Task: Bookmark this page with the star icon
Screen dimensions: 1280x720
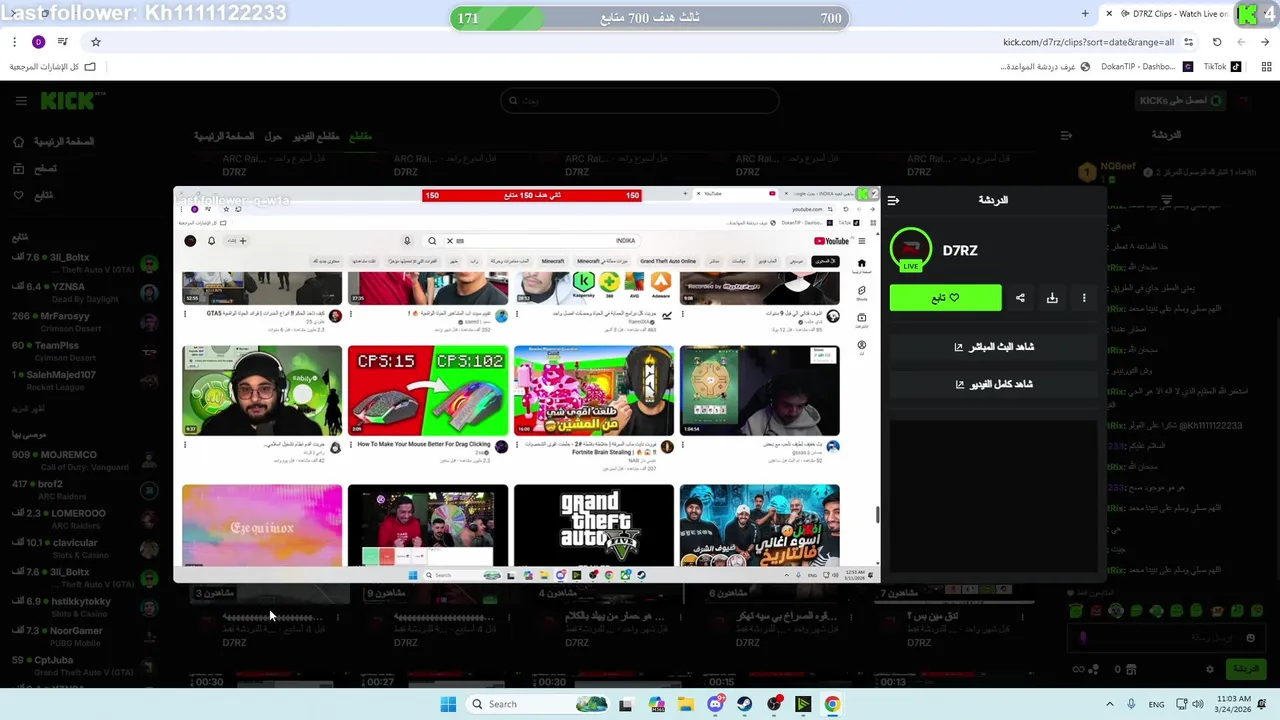Action: [x=96, y=42]
